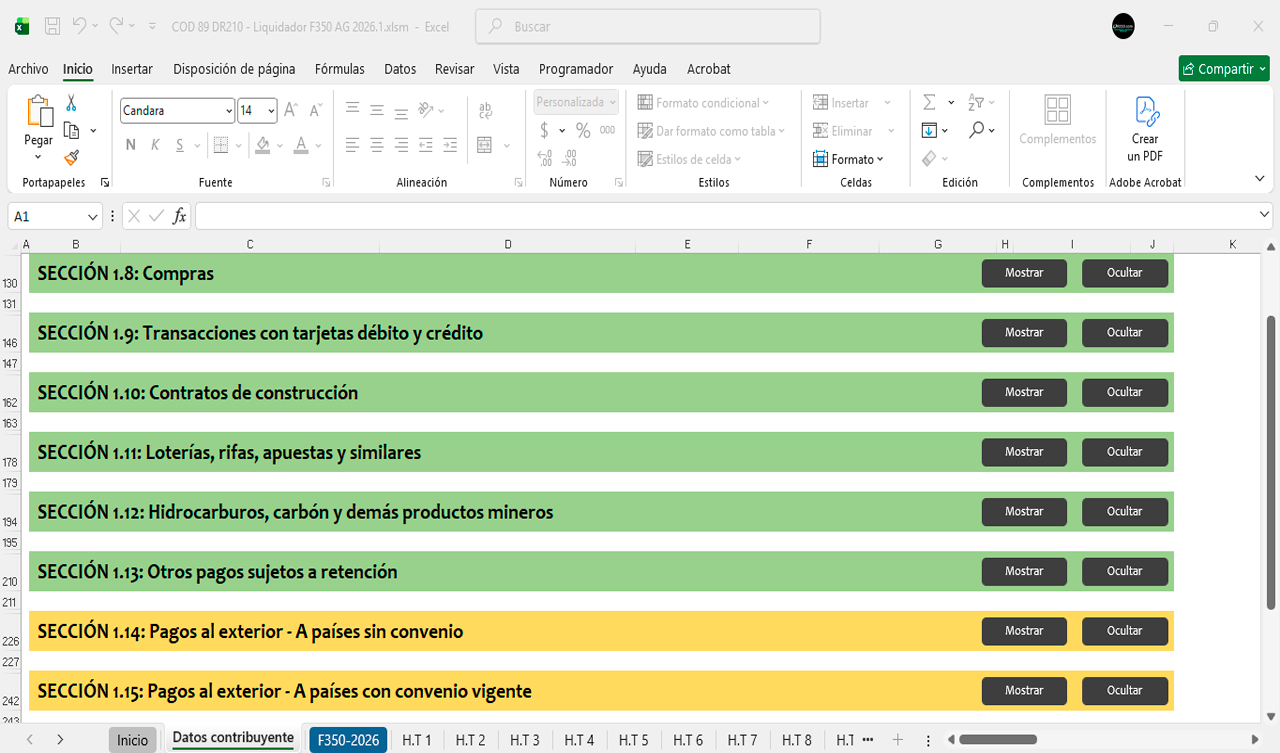This screenshot has height=753, width=1280.
Task: Click the Percent style icon
Action: (x=583, y=130)
